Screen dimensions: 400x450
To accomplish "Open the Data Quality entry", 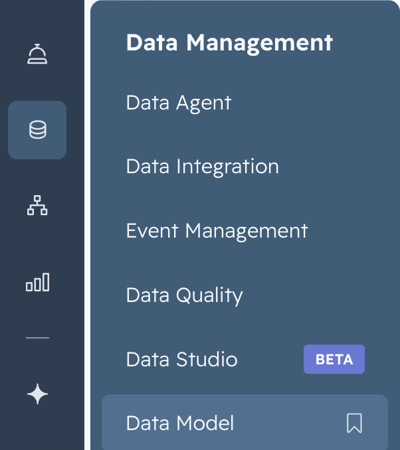I will 184,295.
